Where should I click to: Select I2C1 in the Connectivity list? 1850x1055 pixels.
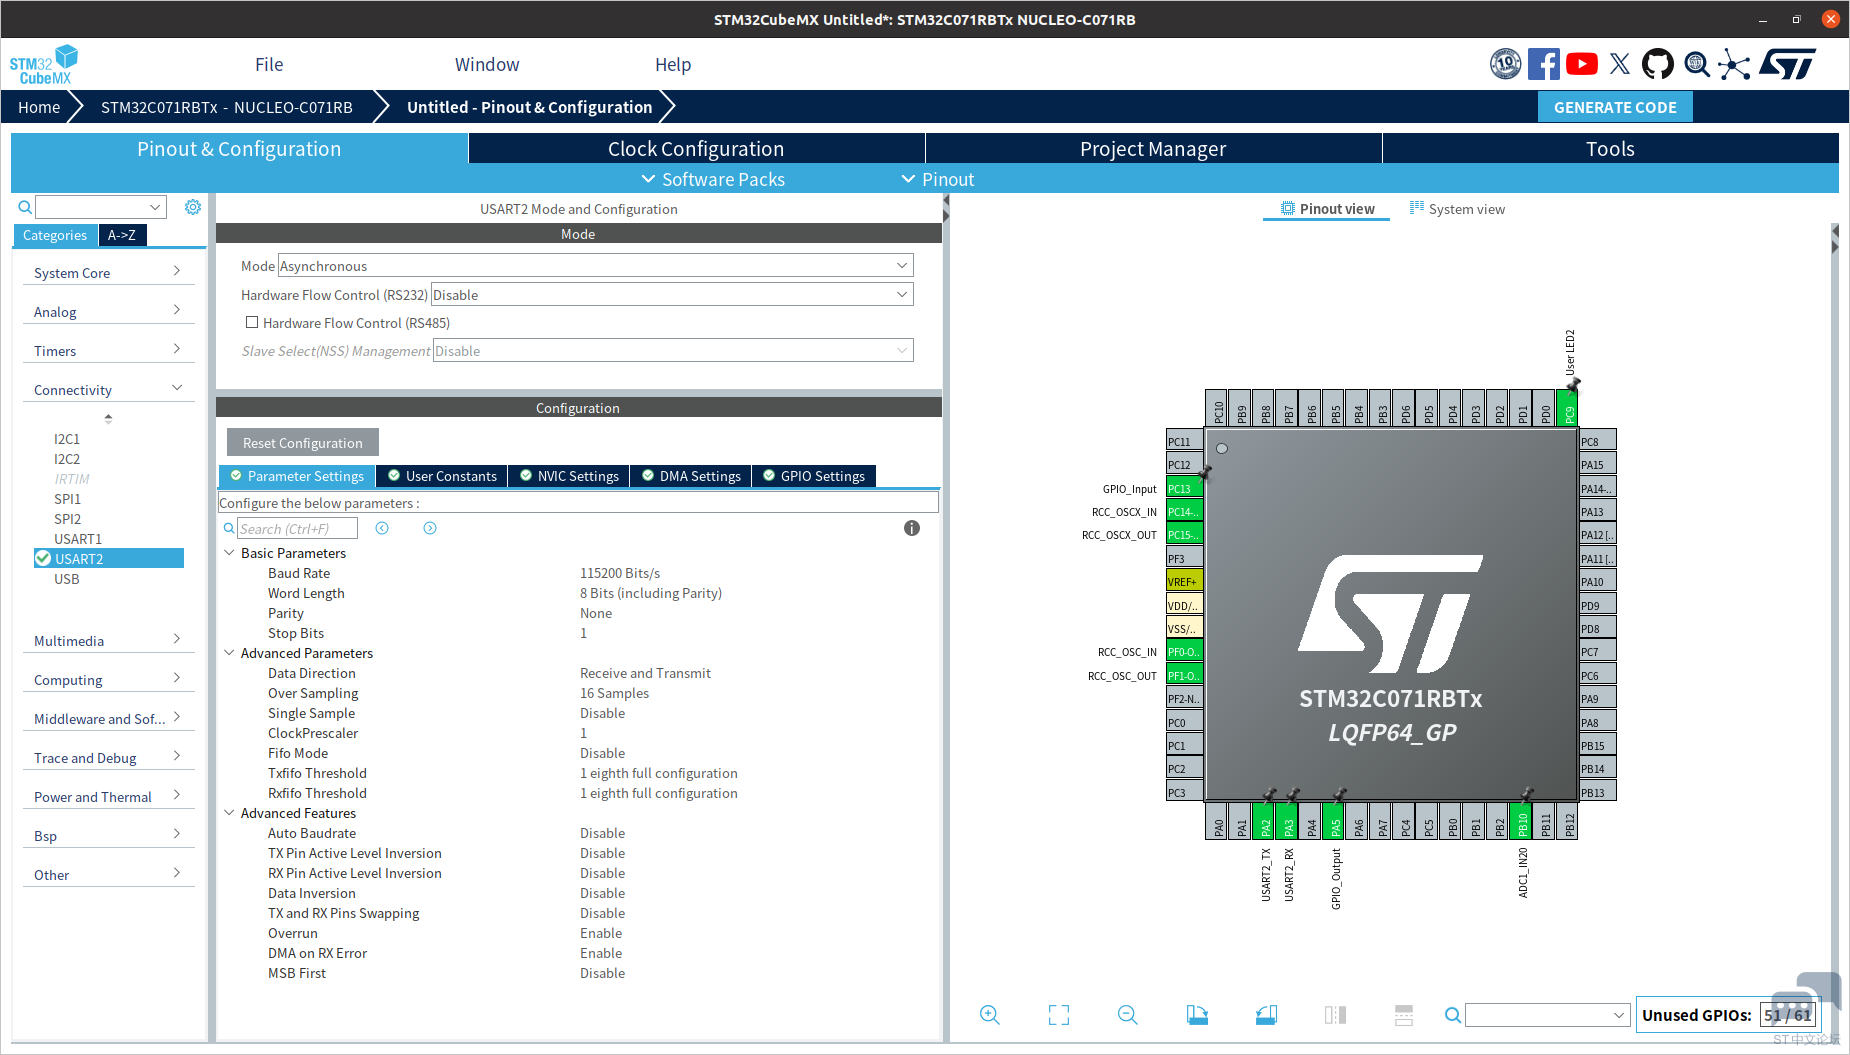coord(67,439)
